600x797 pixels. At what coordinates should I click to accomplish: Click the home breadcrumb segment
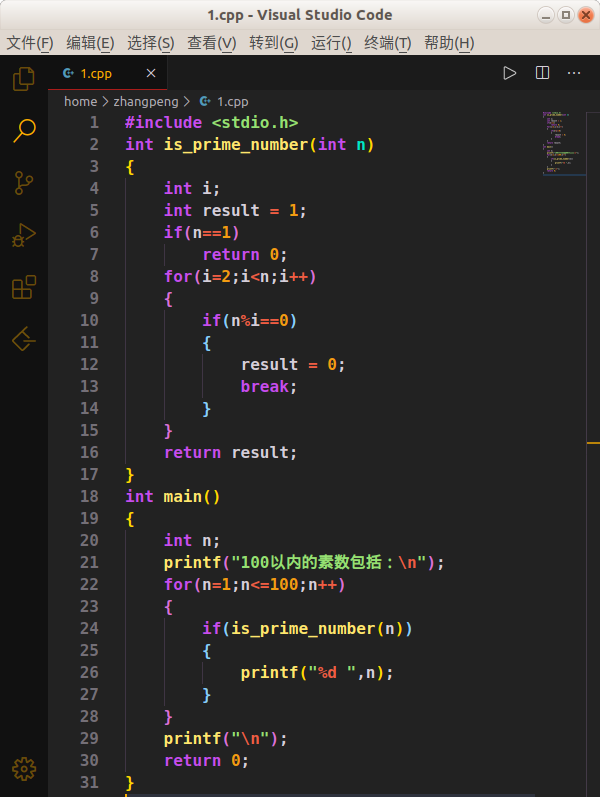80,101
